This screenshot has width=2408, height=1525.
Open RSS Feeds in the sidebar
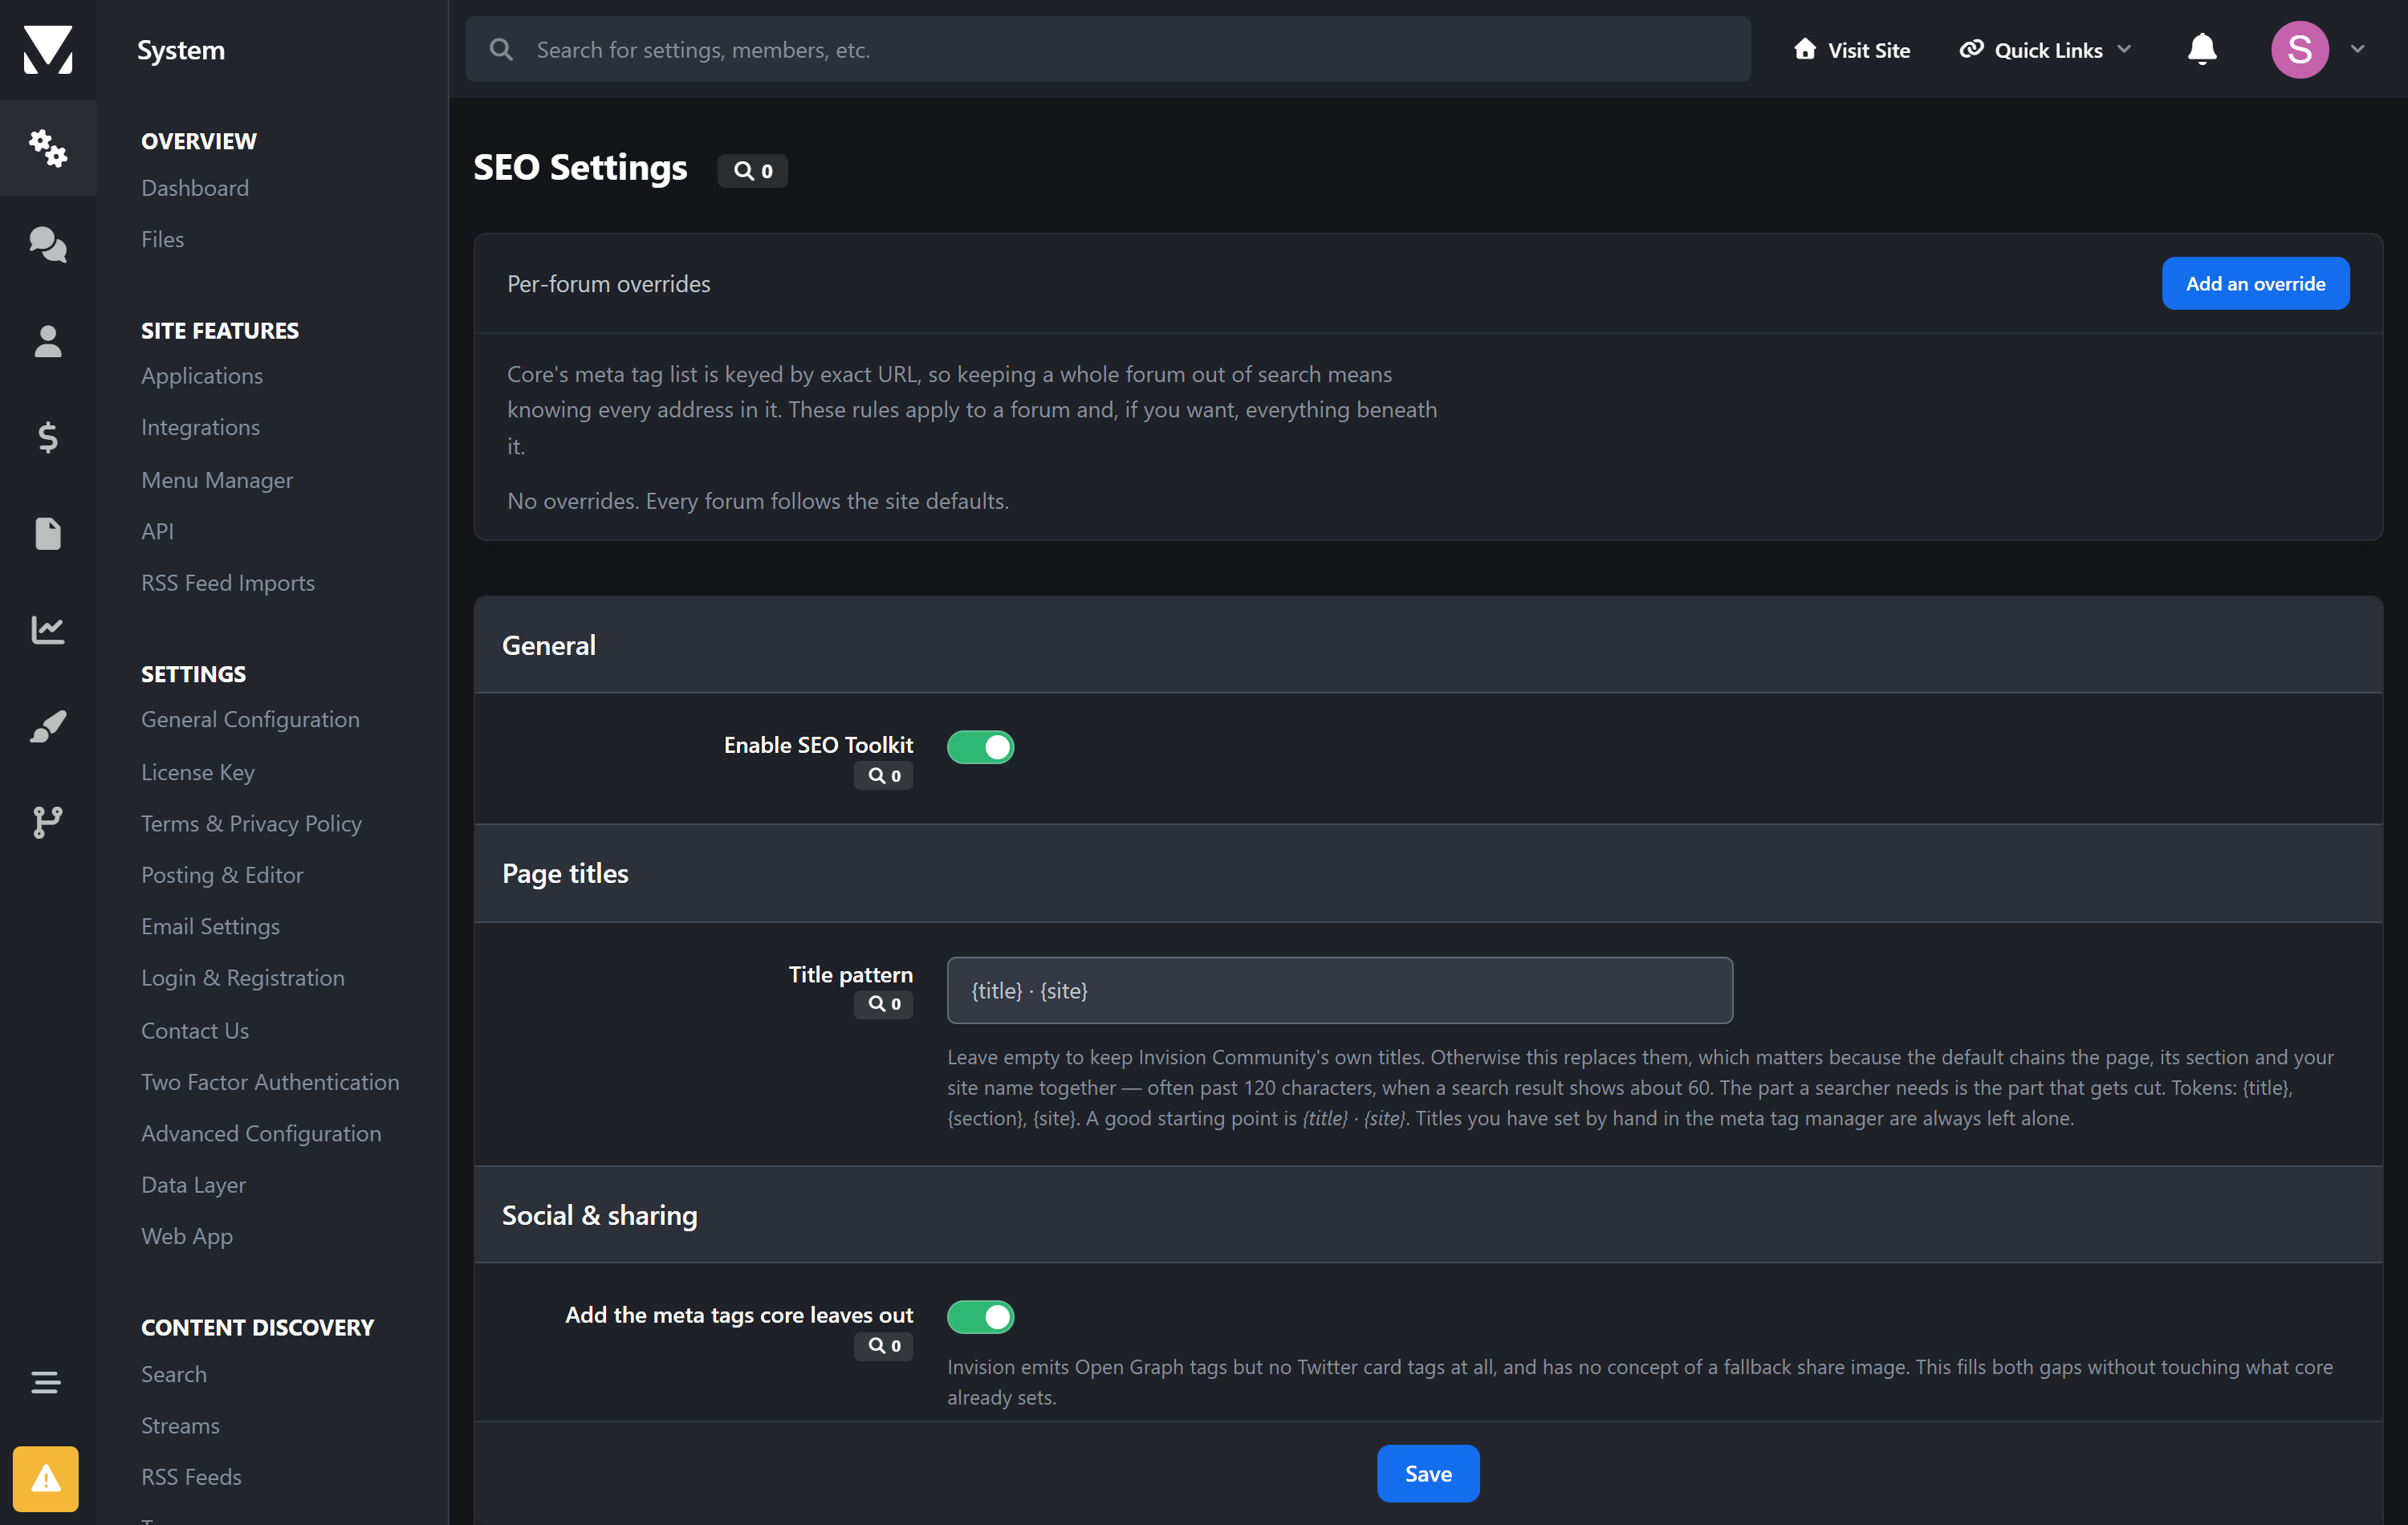click(191, 1477)
